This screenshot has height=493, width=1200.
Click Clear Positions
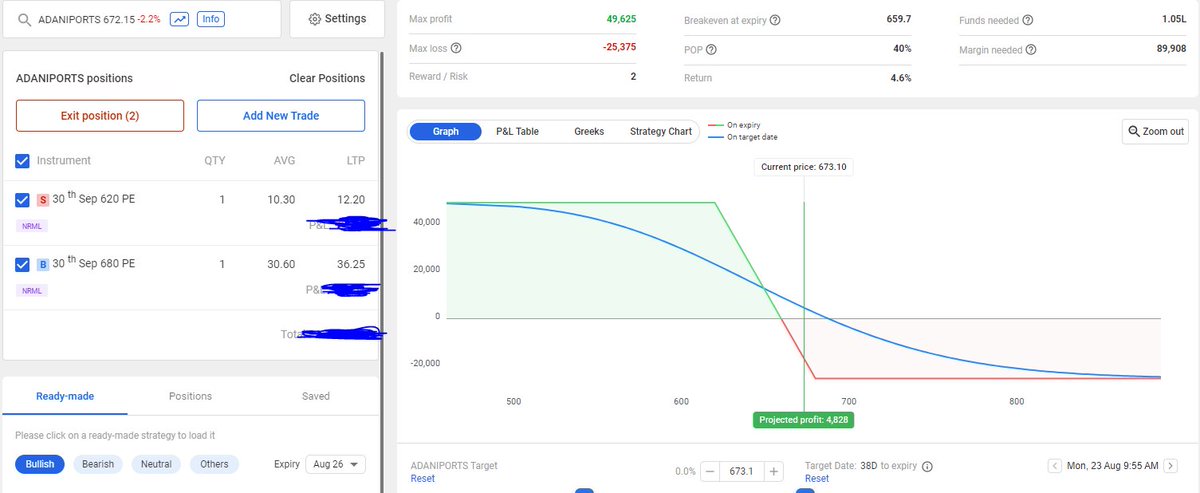click(x=327, y=78)
